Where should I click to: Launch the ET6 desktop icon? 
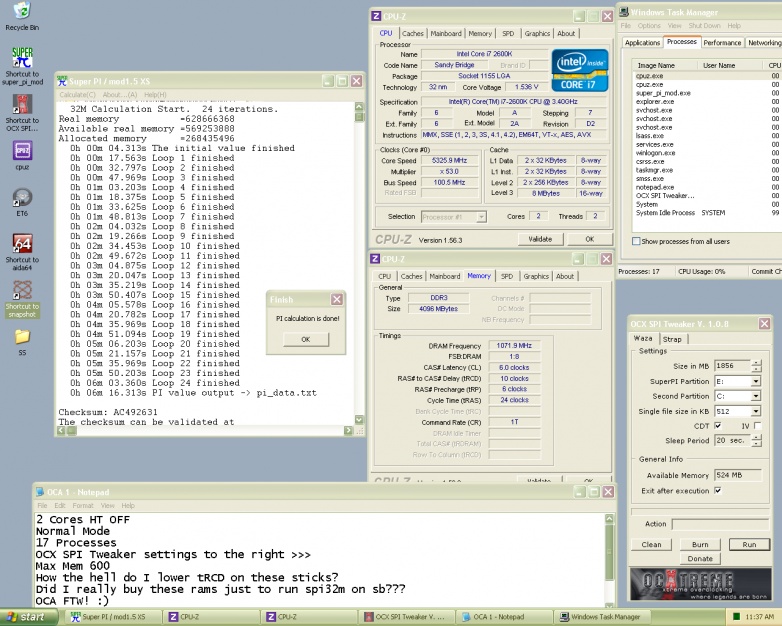22,198
